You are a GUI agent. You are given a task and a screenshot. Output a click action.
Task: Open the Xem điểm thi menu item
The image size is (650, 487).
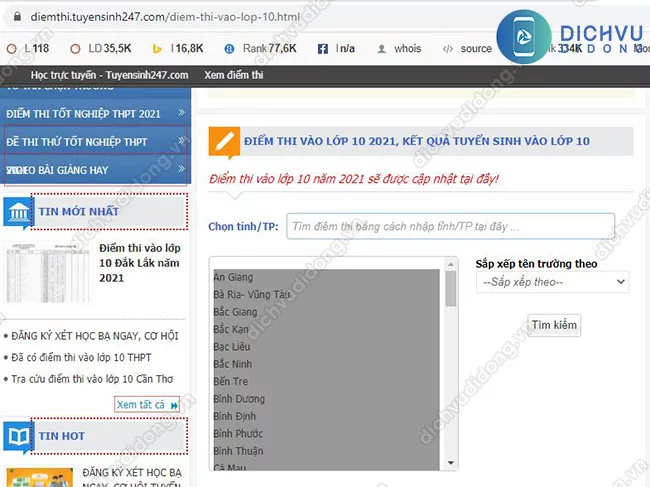pyautogui.click(x=233, y=75)
